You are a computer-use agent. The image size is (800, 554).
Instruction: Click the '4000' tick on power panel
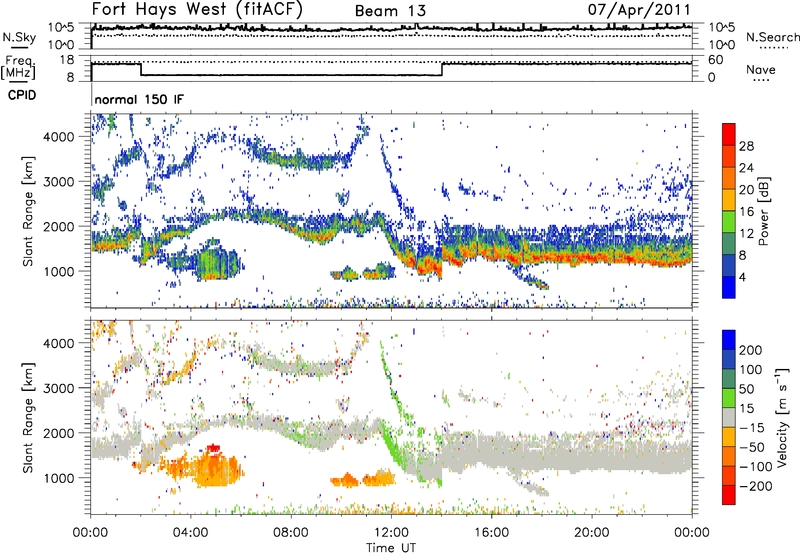(58, 137)
